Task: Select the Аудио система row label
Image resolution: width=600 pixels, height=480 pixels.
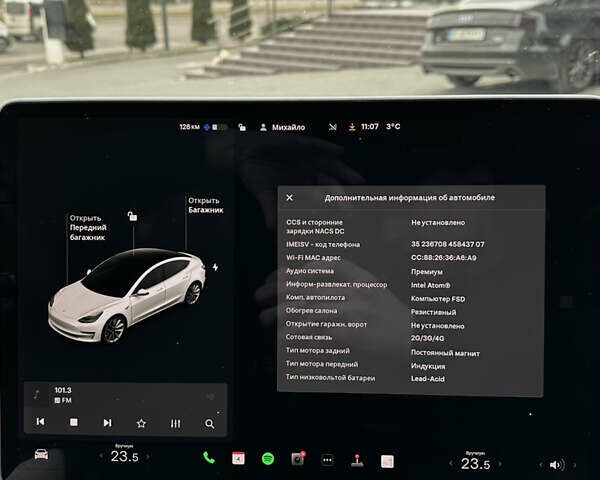Action: click(x=310, y=271)
